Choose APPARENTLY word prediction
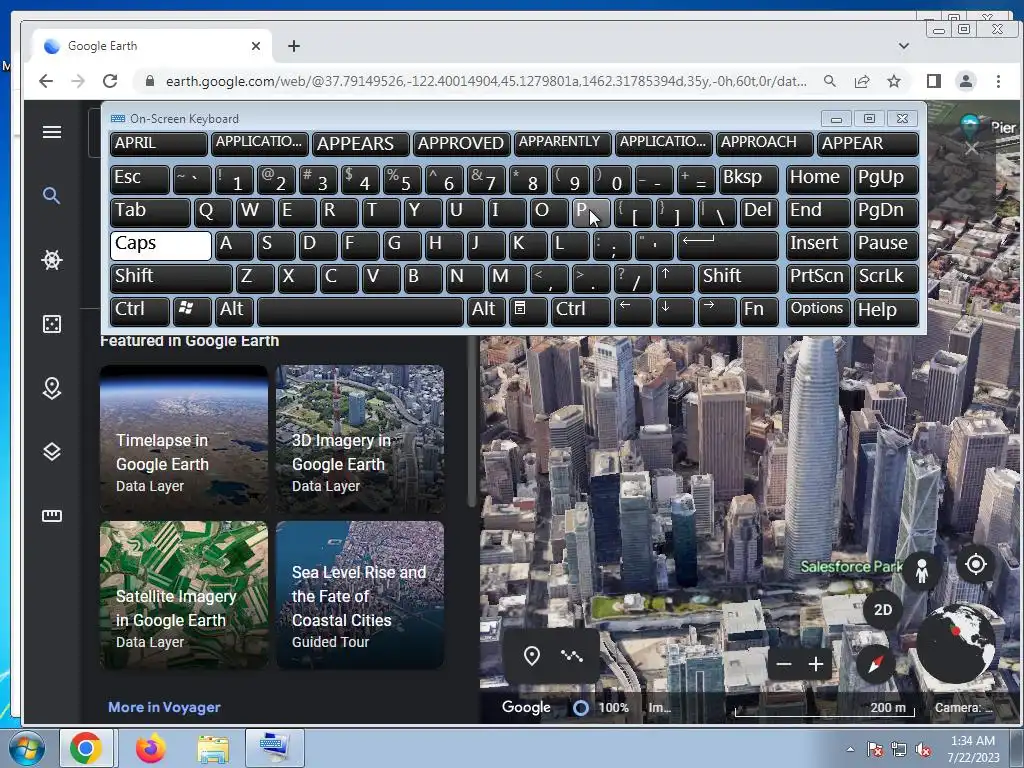Viewport: 1024px width, 768px height. tap(562, 144)
